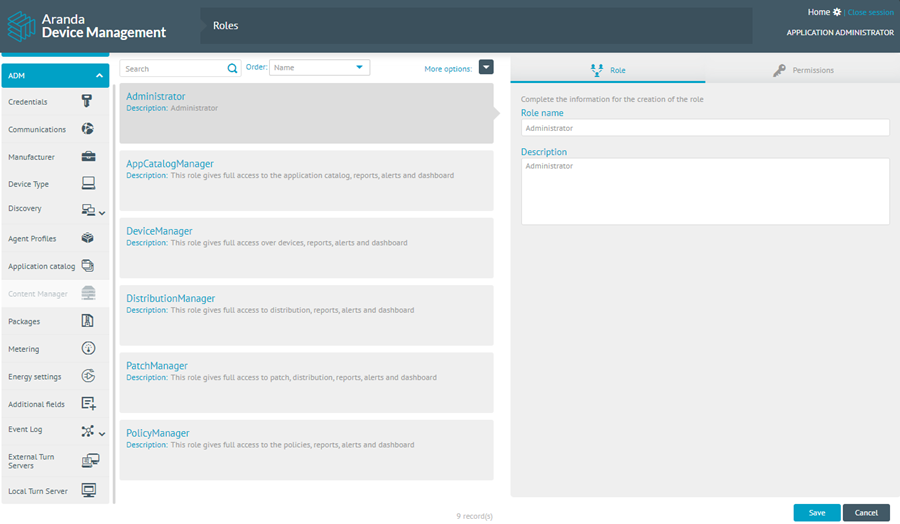The width and height of the screenshot is (900, 524).
Task: Open Energy settings in the sidebar
Action: [55, 376]
